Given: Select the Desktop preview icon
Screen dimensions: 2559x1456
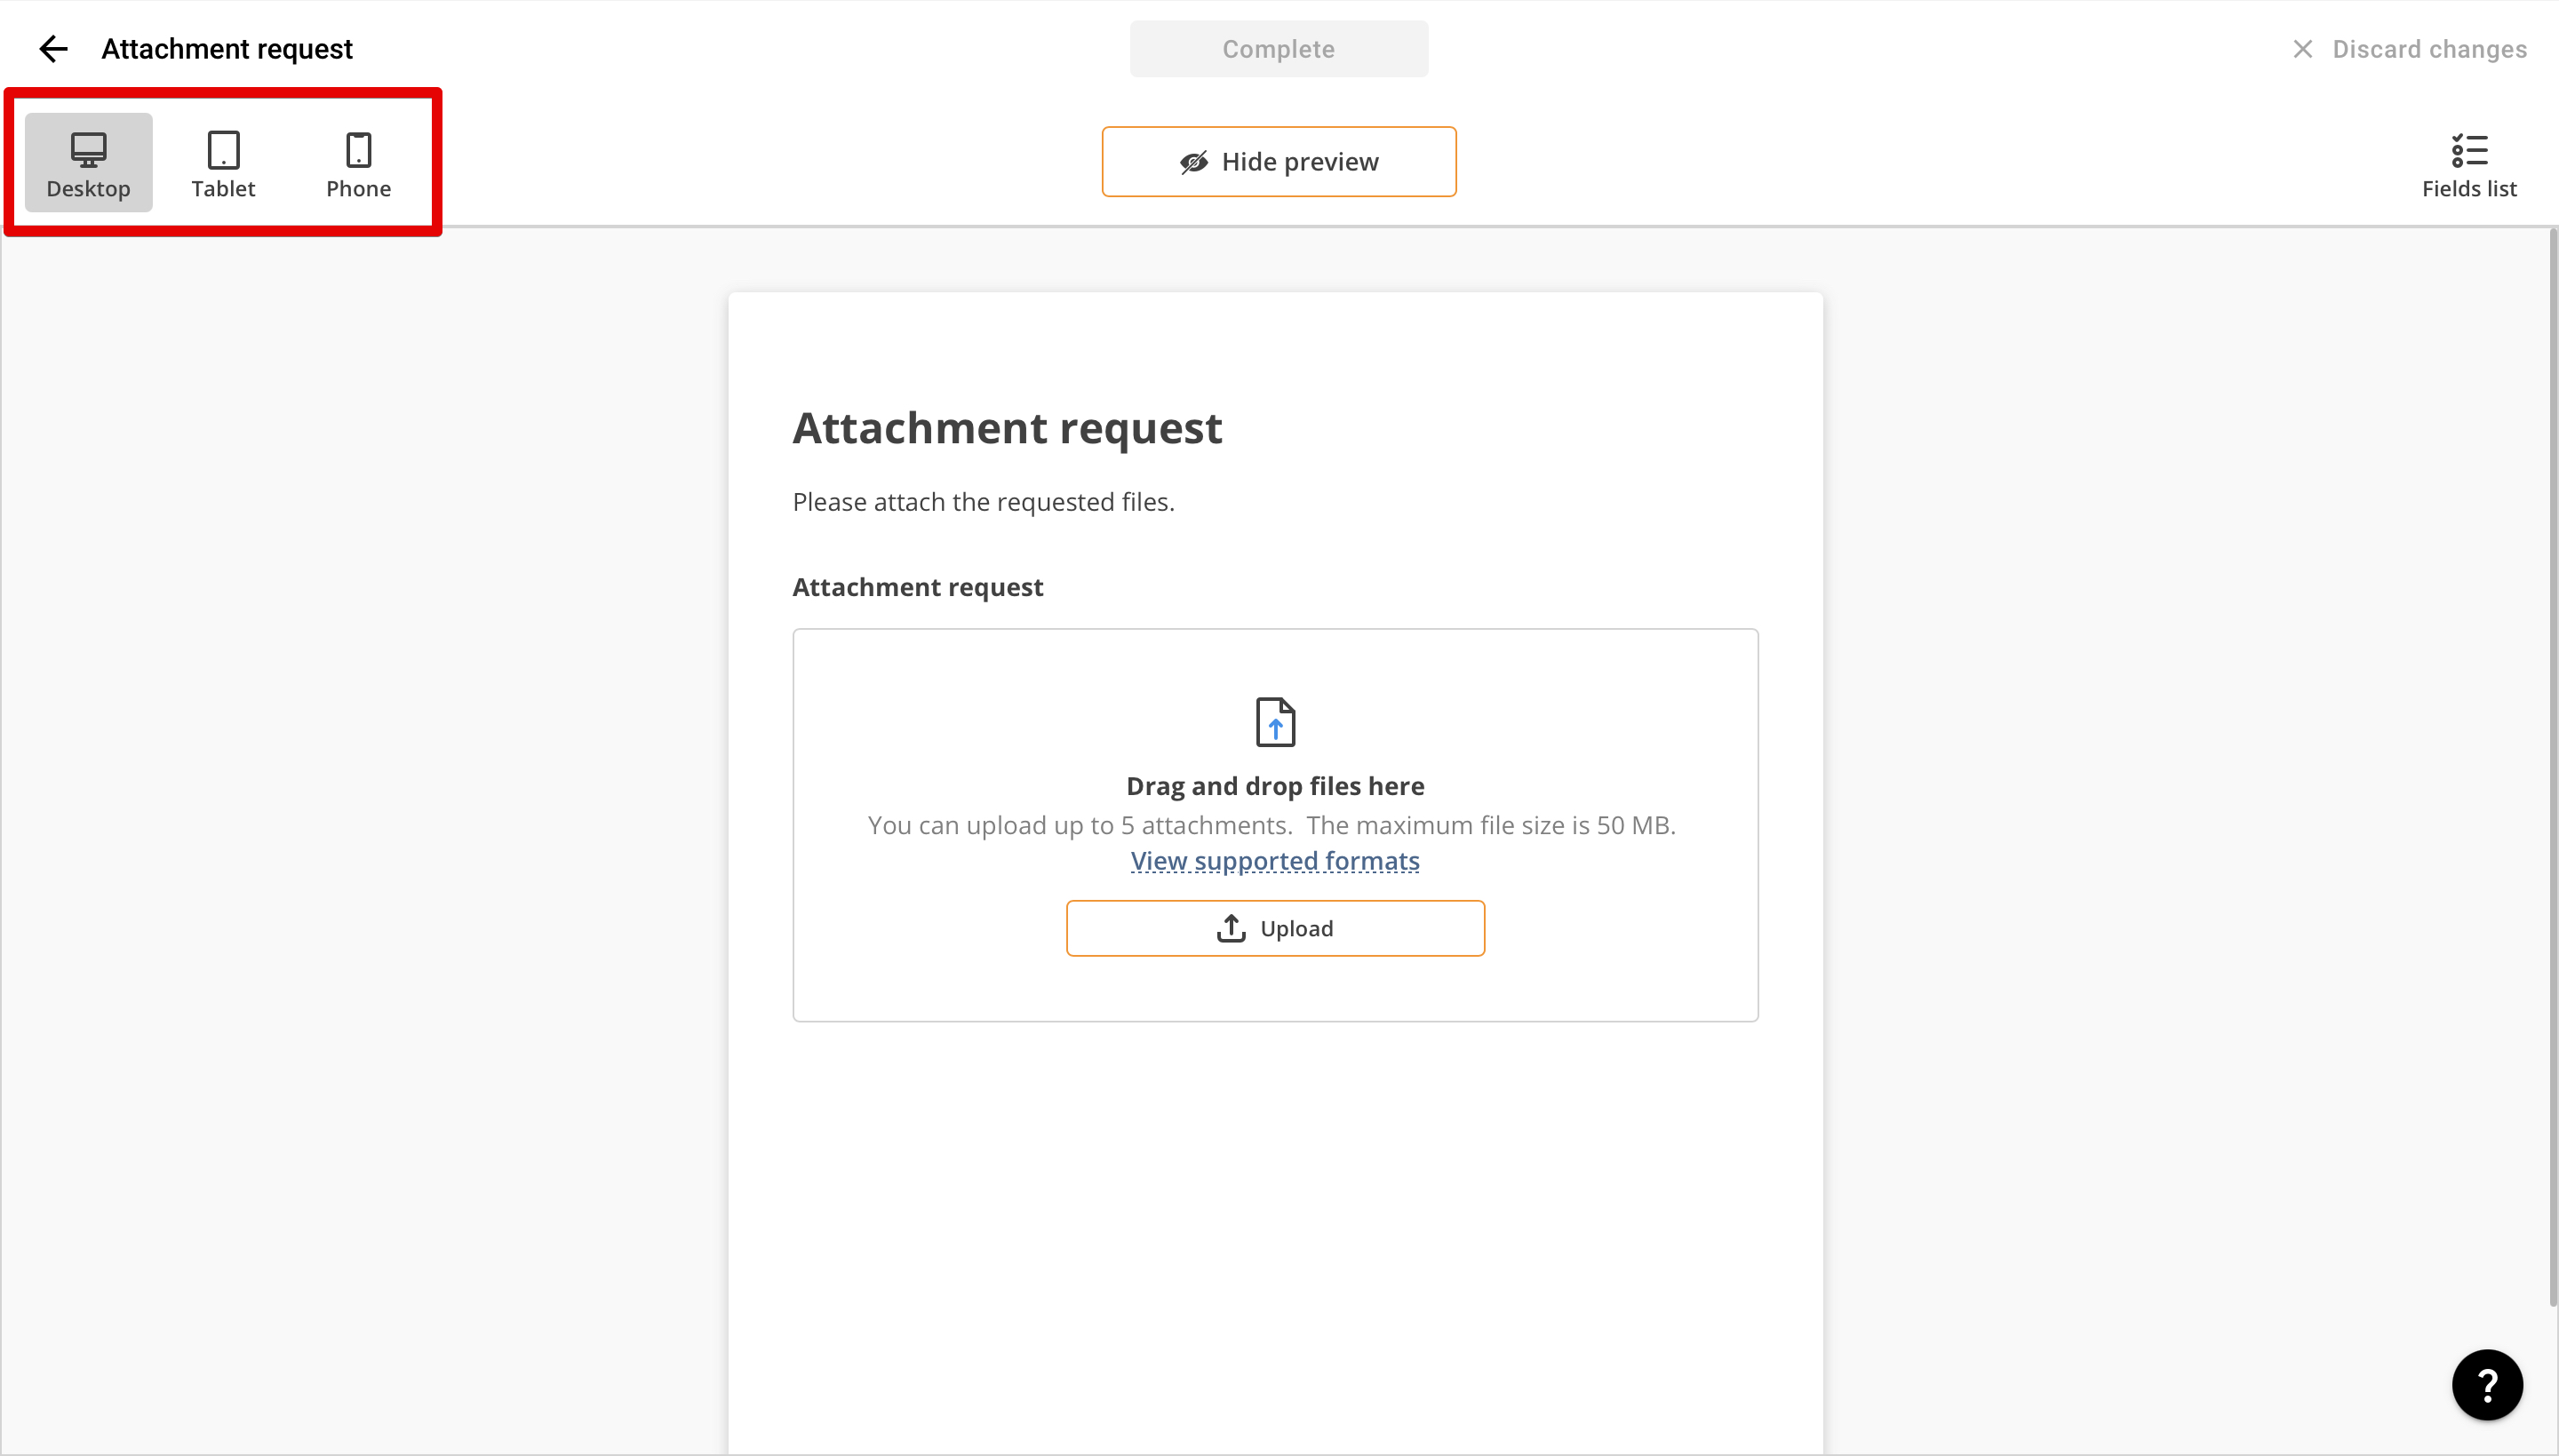Looking at the screenshot, I should tap(88, 152).
